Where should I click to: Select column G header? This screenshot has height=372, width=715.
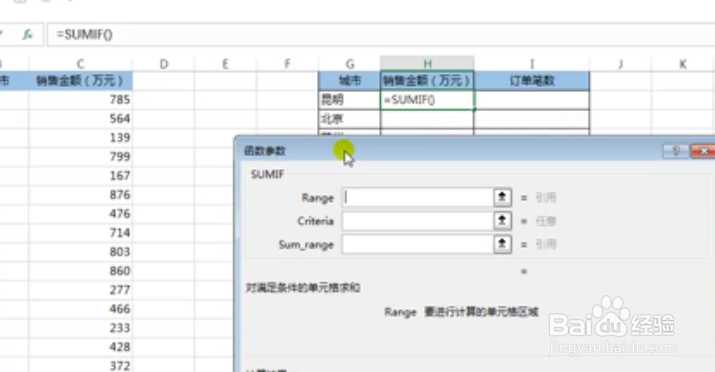point(350,64)
